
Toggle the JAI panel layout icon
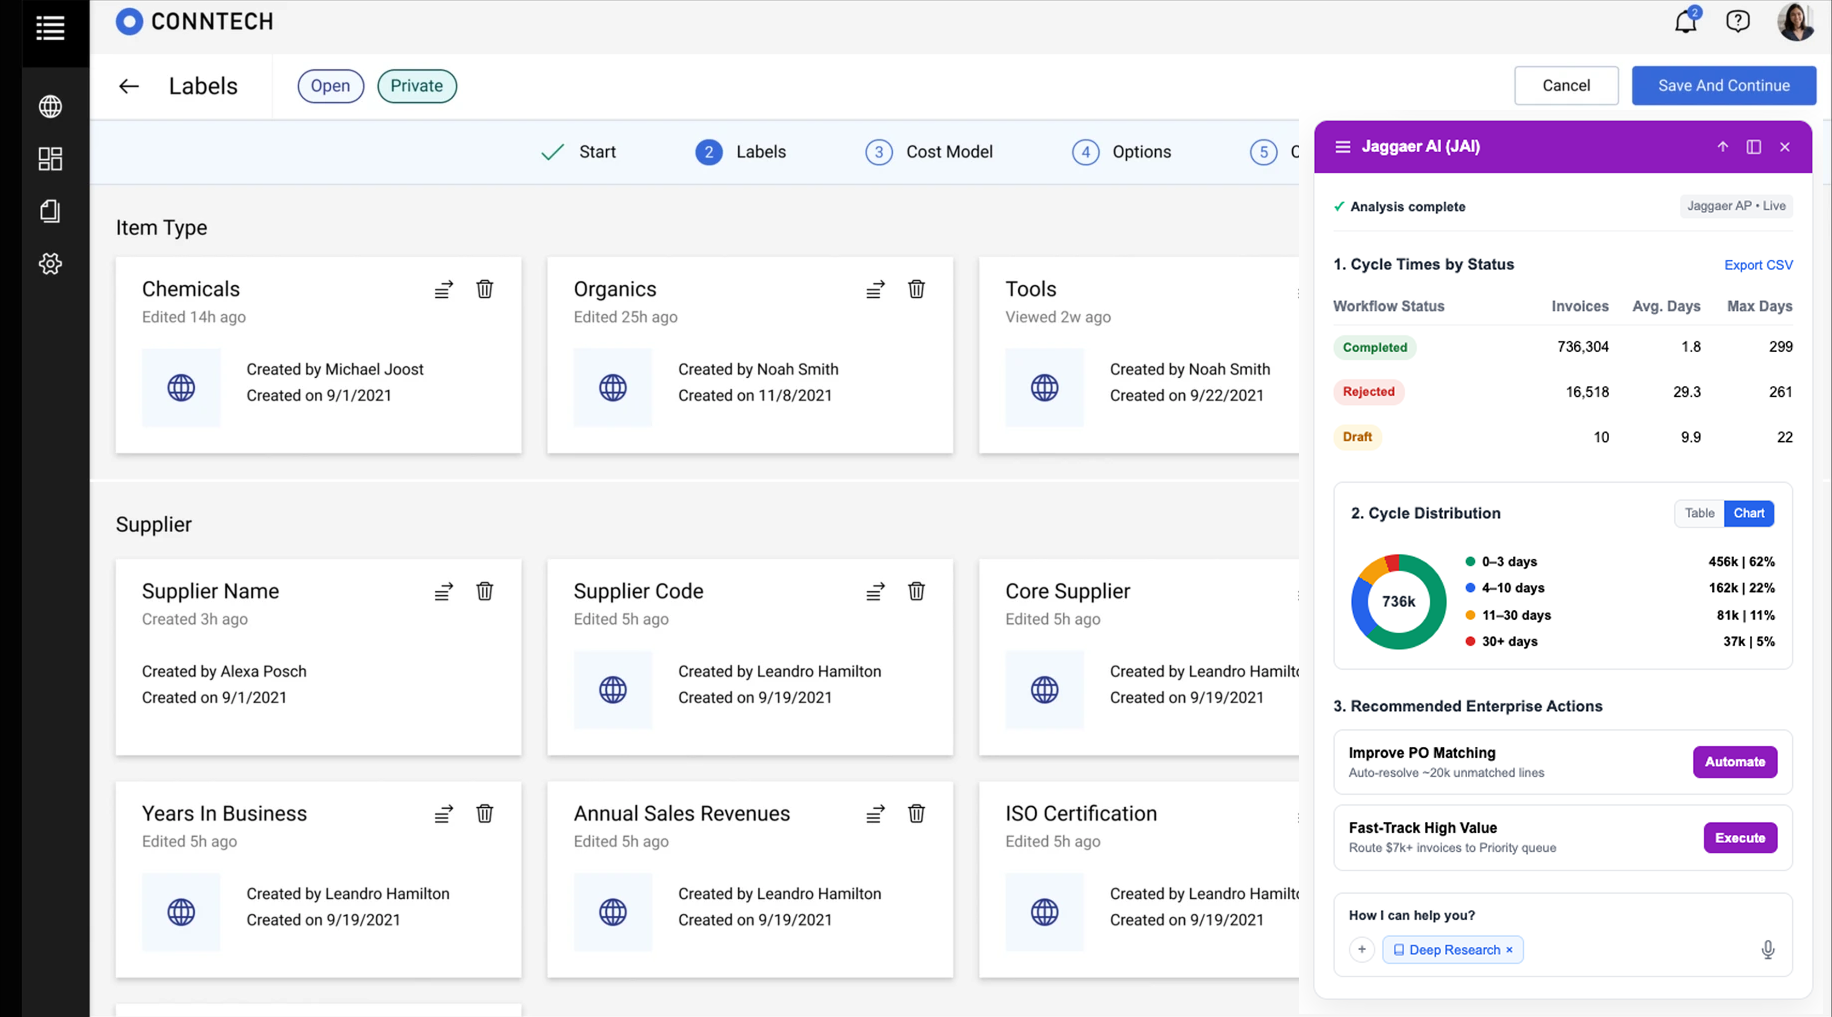[1754, 147]
